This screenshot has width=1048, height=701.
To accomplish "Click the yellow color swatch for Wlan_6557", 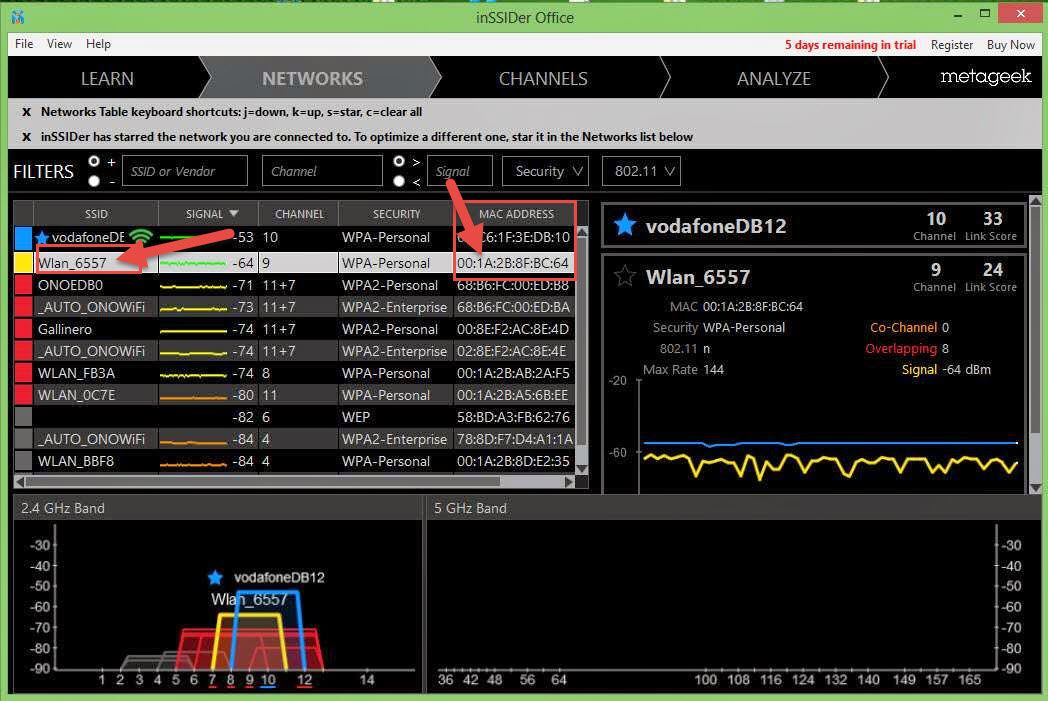I will tap(23, 263).
